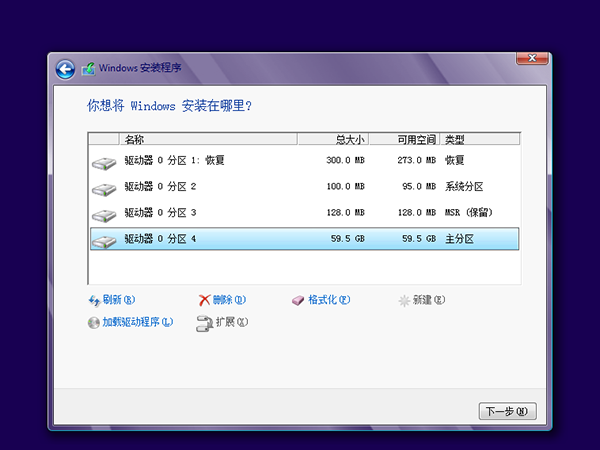The height and width of the screenshot is (450, 600).
Task: Refresh the list via 刷新(R) link
Action: (119, 300)
